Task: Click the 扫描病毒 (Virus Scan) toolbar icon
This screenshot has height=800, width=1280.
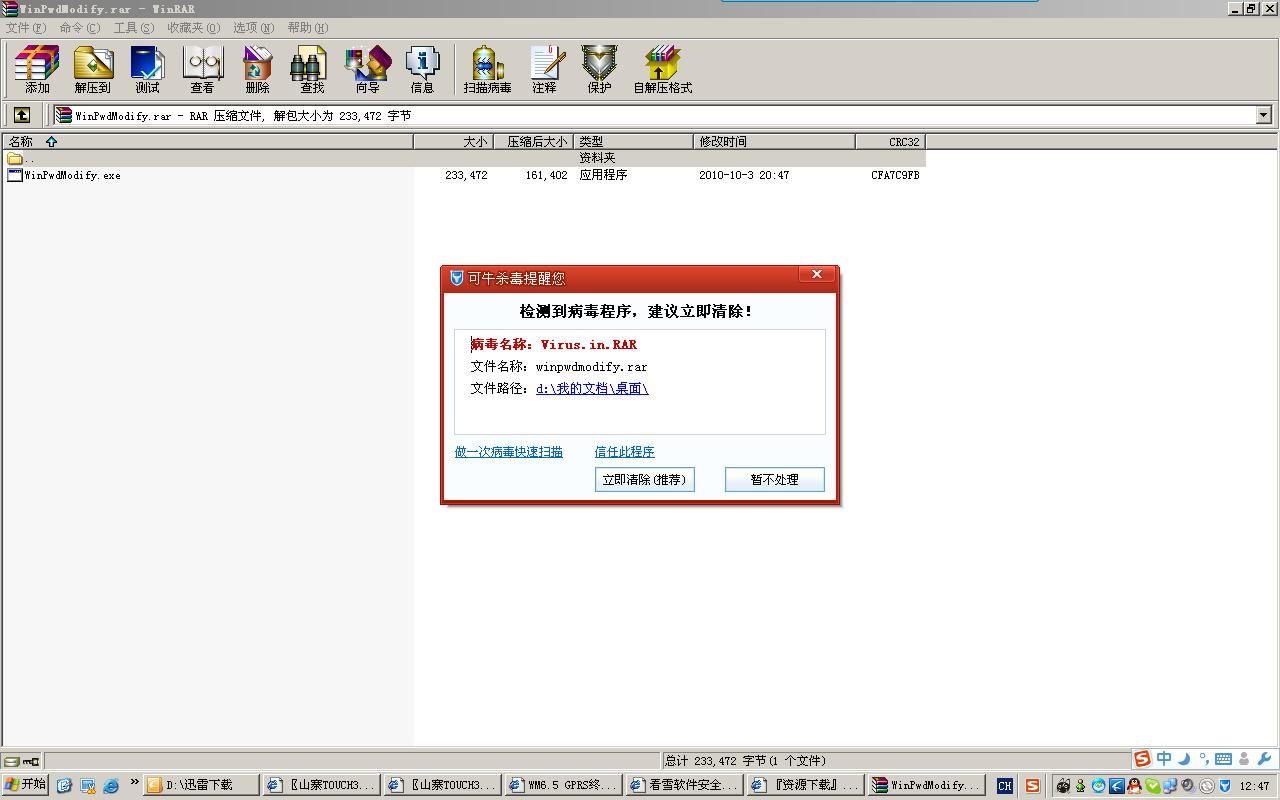Action: tap(488, 69)
